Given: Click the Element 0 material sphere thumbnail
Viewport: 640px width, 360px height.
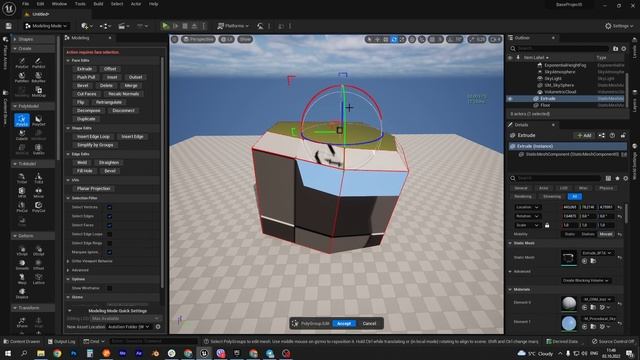Looking at the screenshot, I should coord(569,303).
